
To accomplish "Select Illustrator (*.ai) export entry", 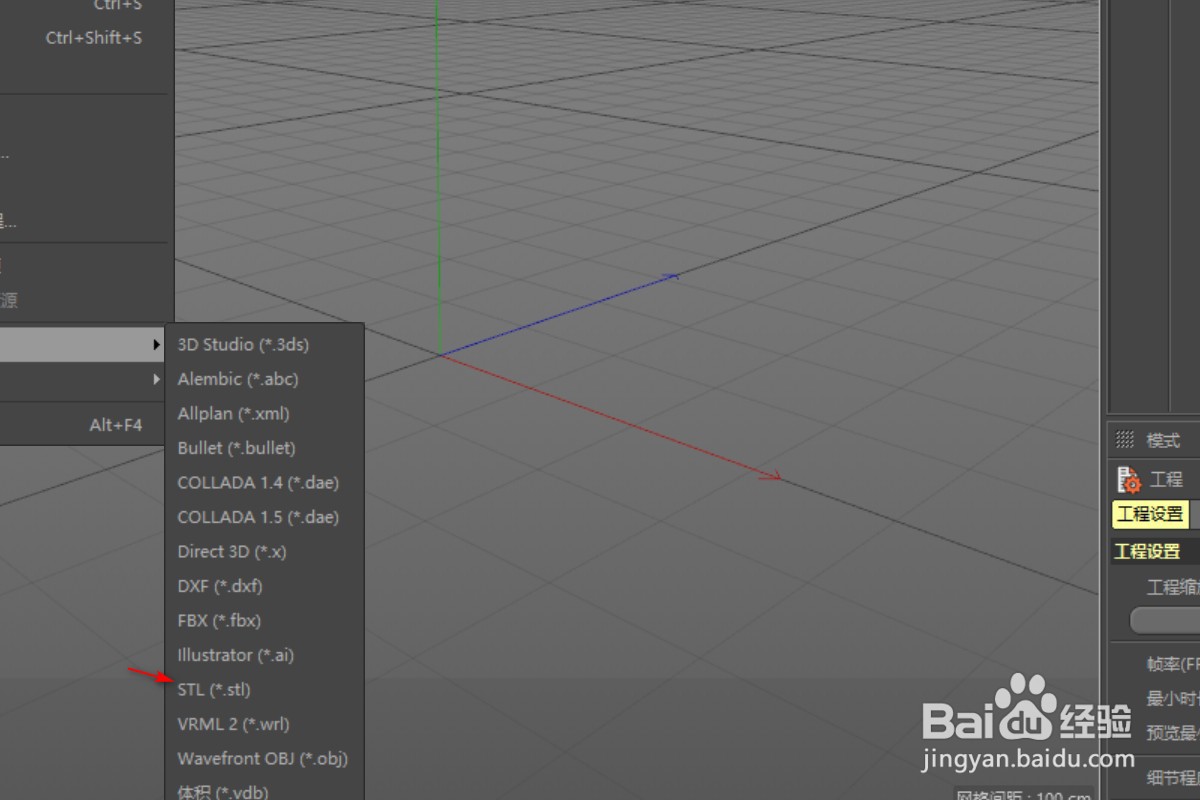I will click(x=264, y=655).
